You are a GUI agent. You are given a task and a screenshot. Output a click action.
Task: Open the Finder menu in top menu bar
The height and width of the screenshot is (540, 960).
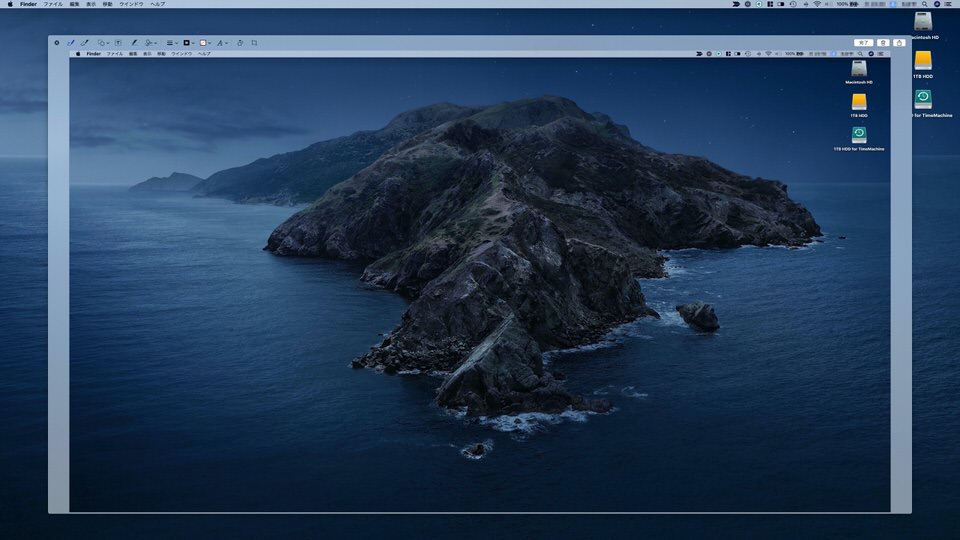(x=28, y=4)
